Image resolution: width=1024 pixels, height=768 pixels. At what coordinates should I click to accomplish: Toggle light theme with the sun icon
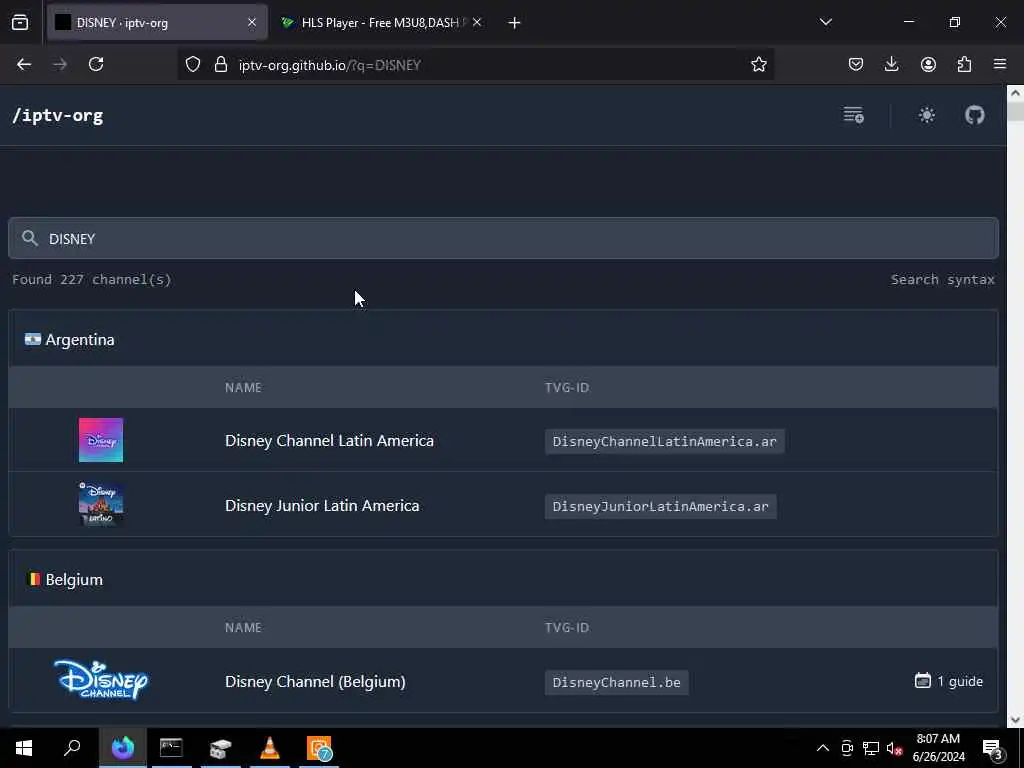point(927,116)
